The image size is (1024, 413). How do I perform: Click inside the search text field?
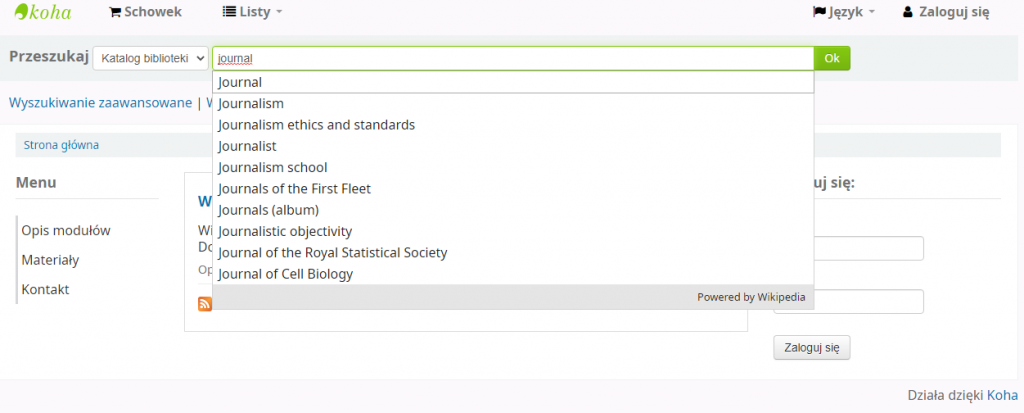click(512, 58)
